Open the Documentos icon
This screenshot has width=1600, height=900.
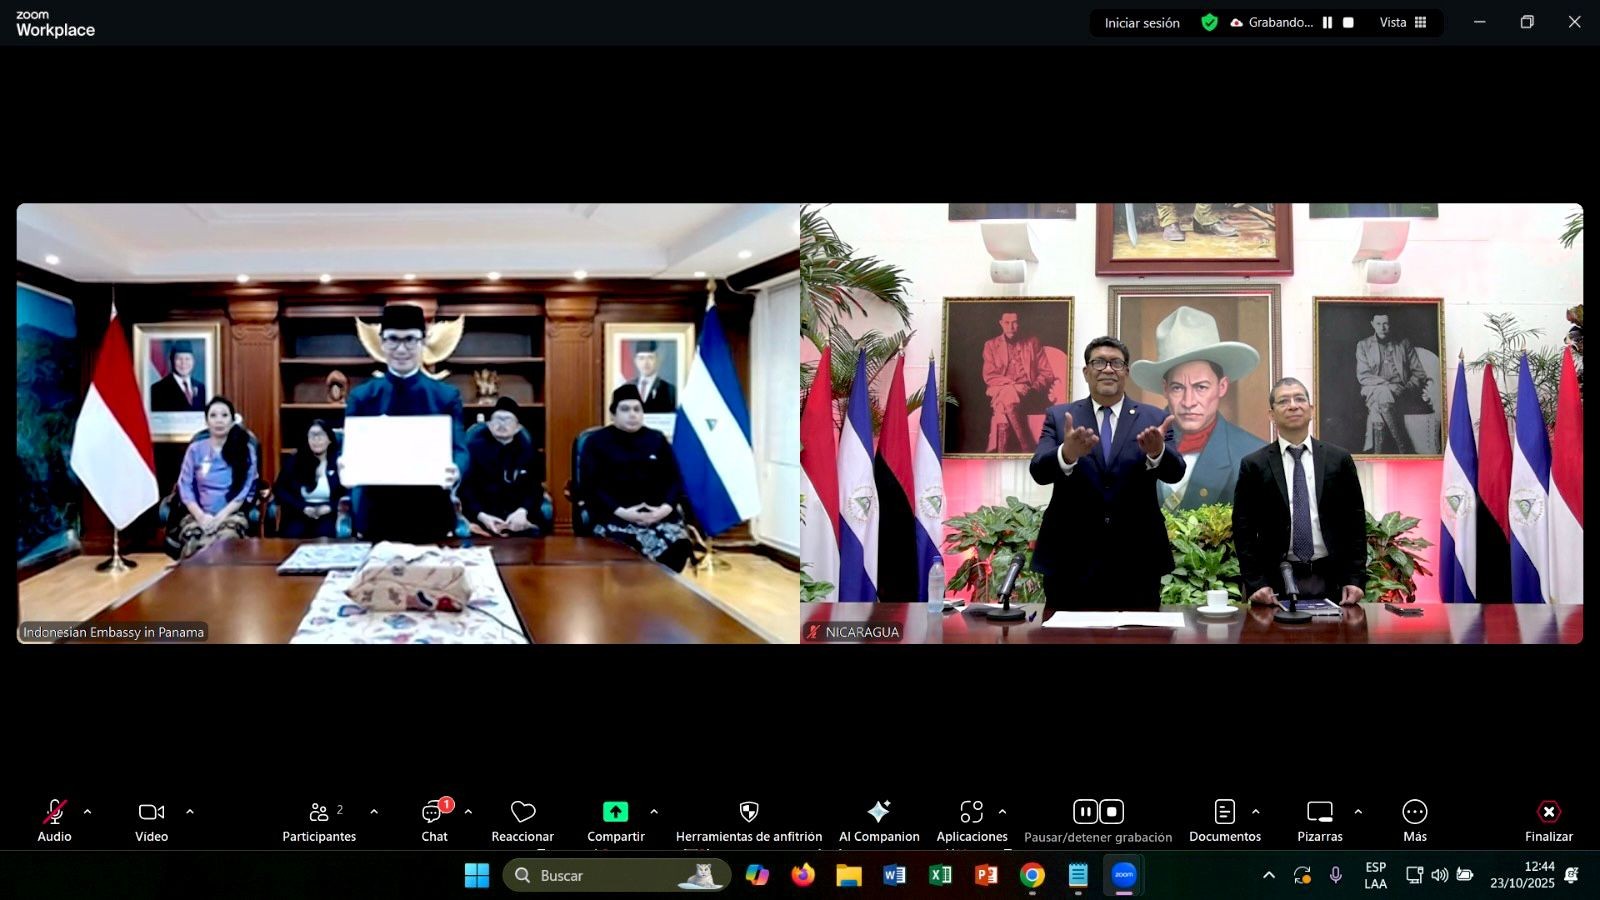point(1224,812)
